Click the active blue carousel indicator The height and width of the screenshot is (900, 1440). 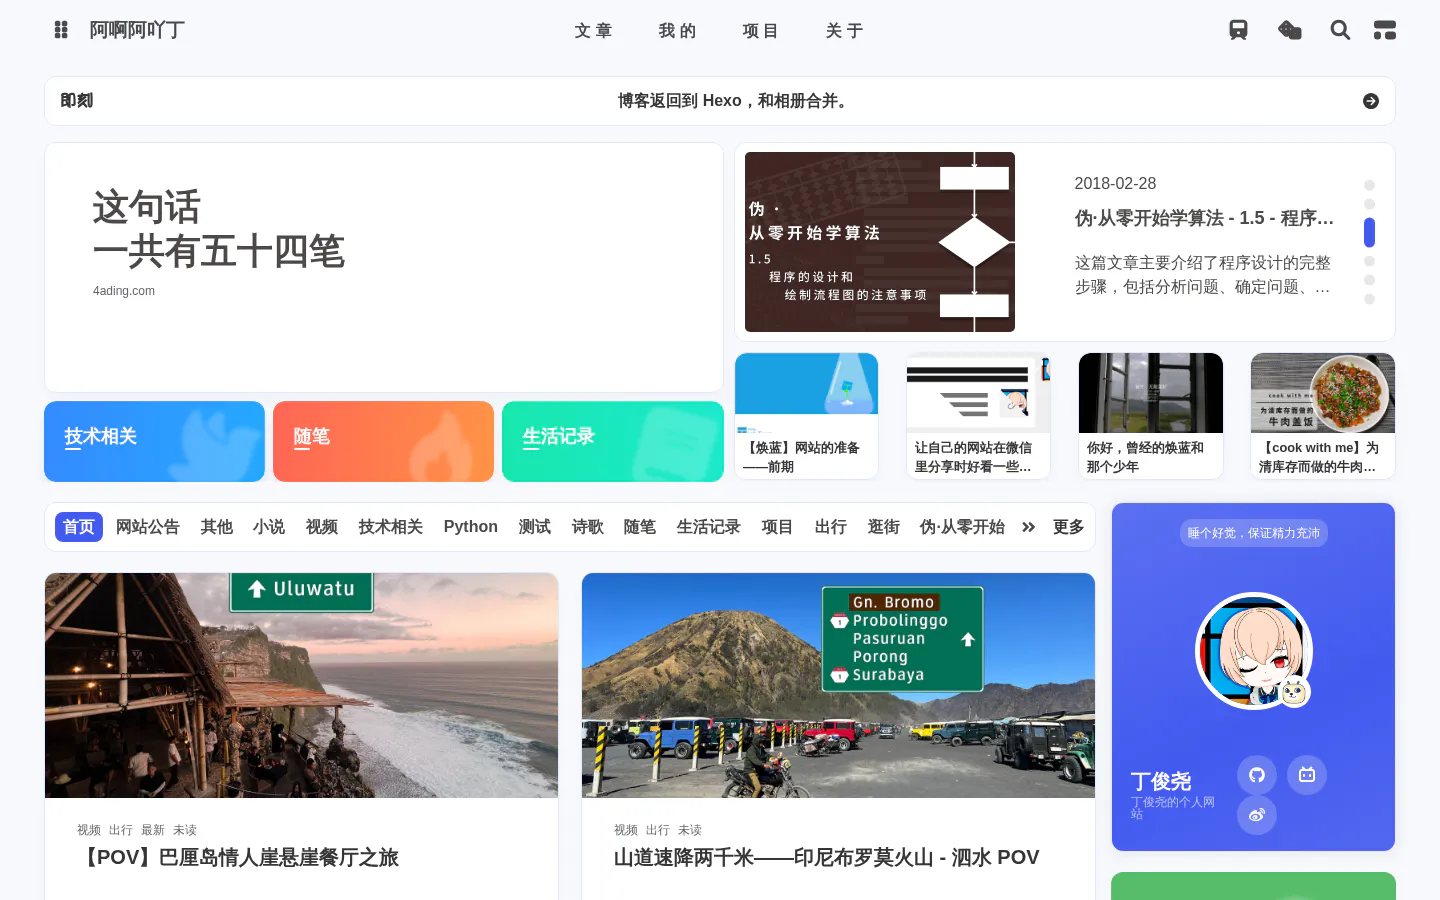(1369, 233)
